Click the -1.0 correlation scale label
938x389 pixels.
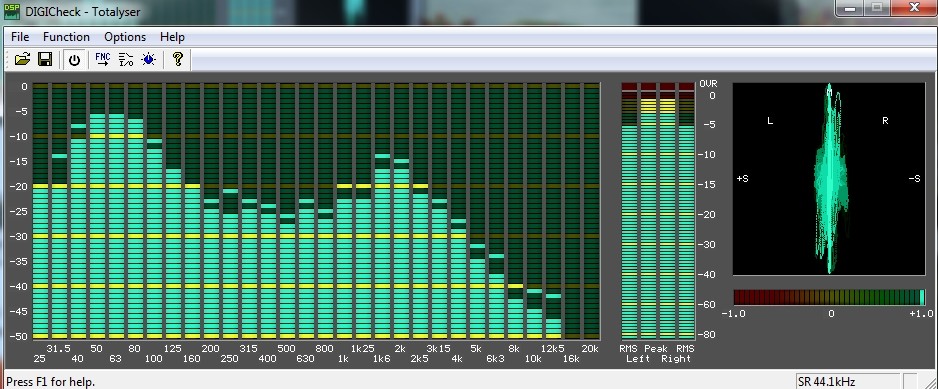tap(733, 314)
